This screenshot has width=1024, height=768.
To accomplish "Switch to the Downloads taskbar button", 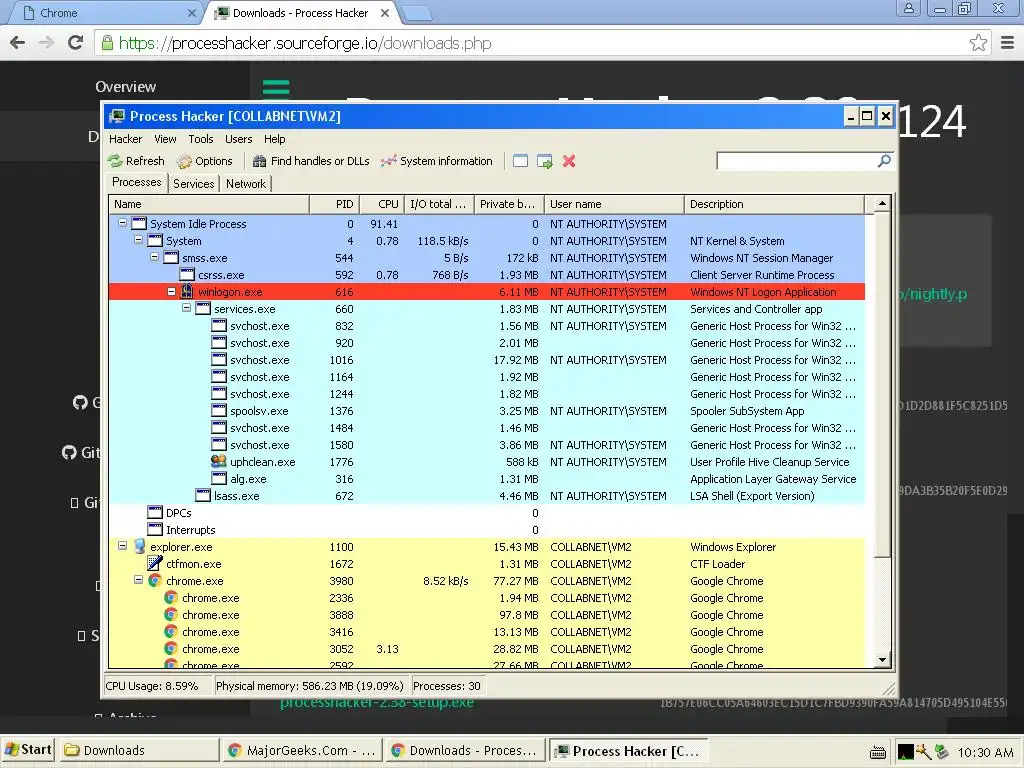I will [x=139, y=750].
